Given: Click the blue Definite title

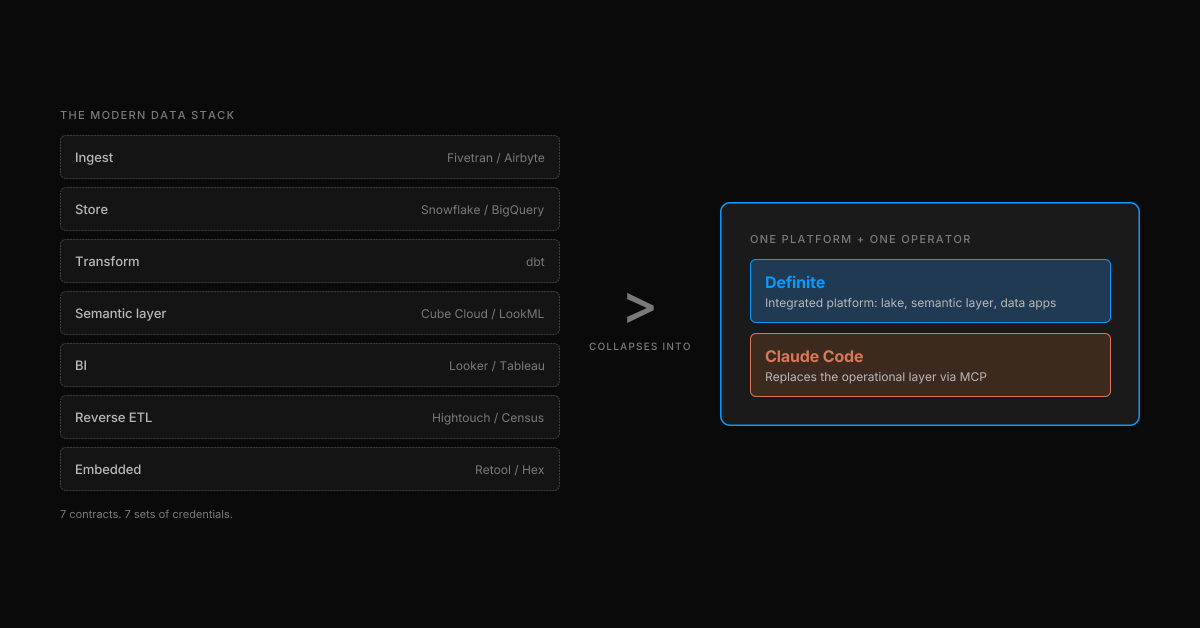Looking at the screenshot, I should (x=795, y=283).
